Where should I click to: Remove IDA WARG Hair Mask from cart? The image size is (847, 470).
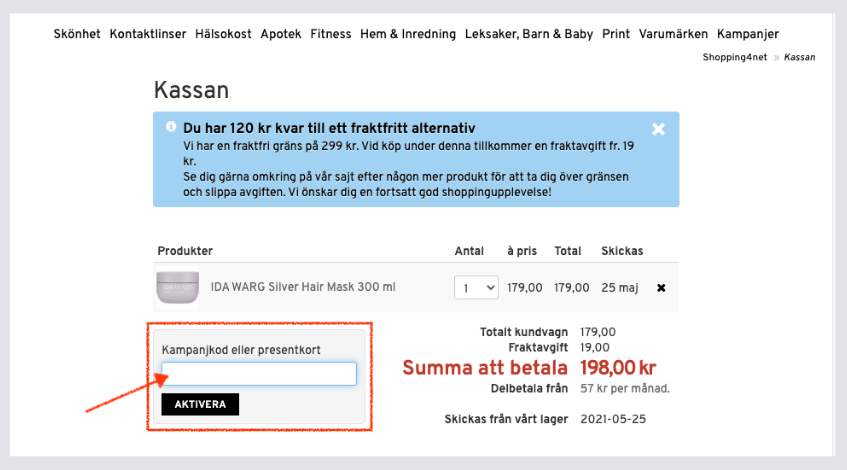[660, 288]
